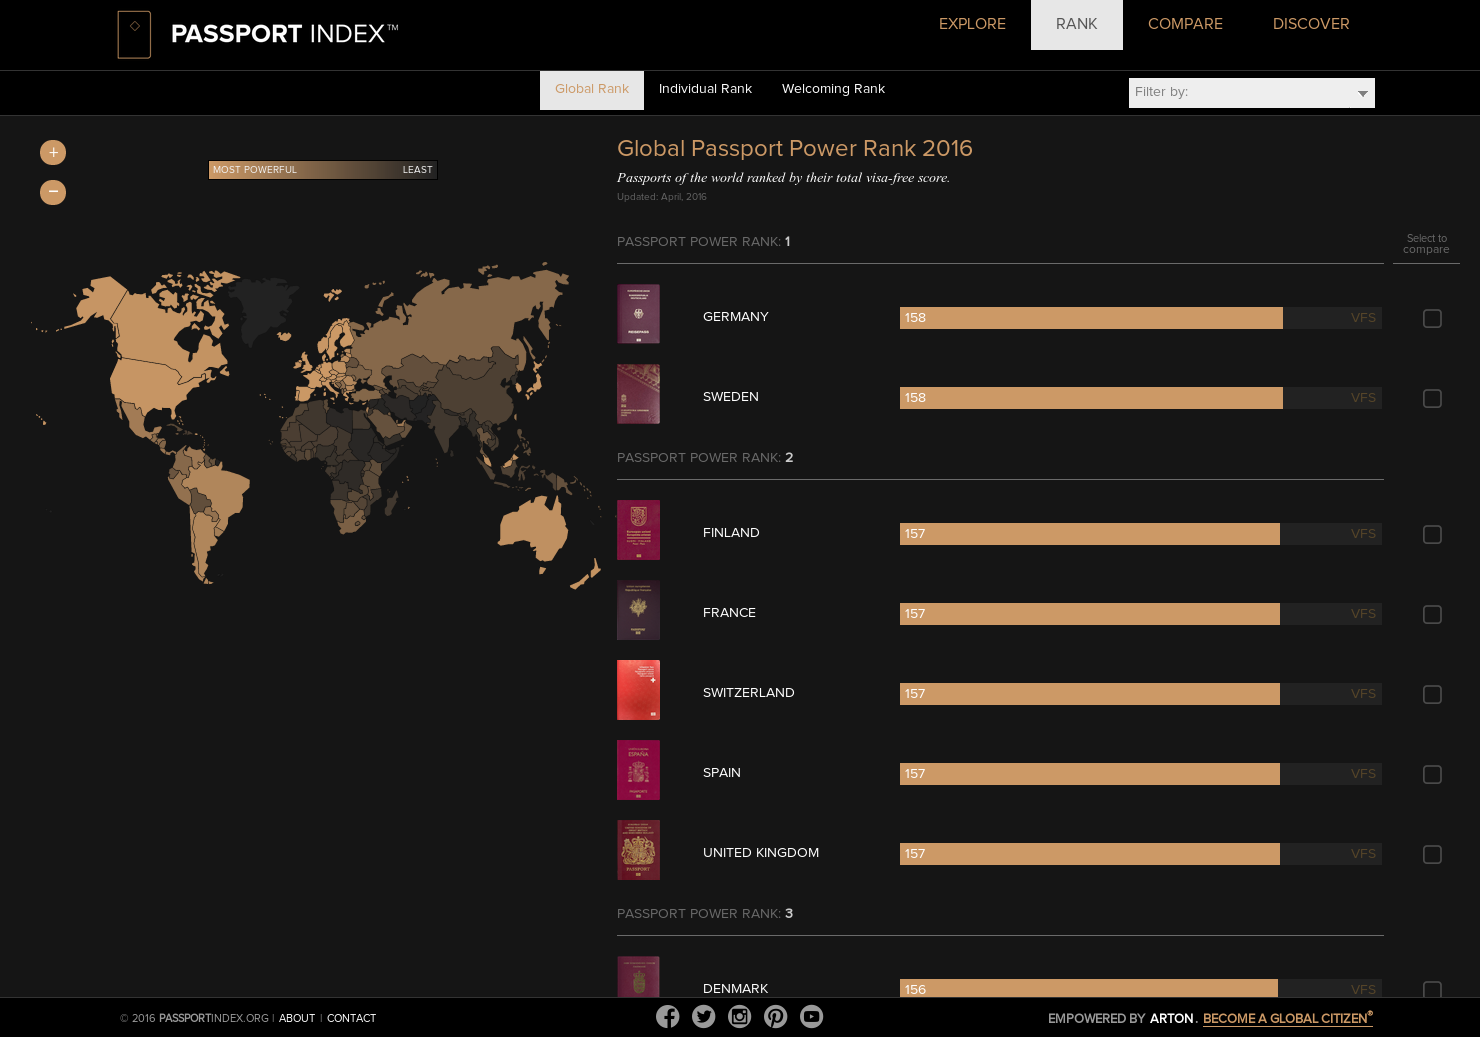Open the ABOUT page

[297, 1018]
